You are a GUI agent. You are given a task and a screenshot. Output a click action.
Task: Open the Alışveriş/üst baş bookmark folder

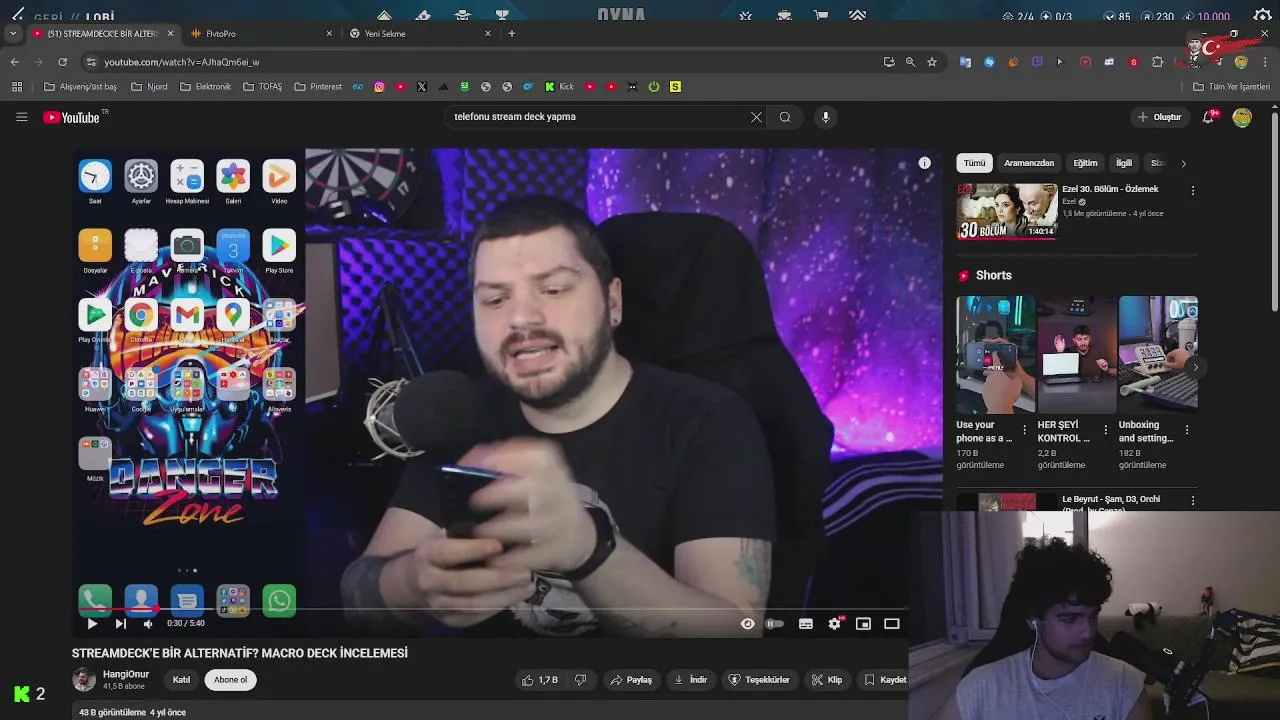[81, 87]
